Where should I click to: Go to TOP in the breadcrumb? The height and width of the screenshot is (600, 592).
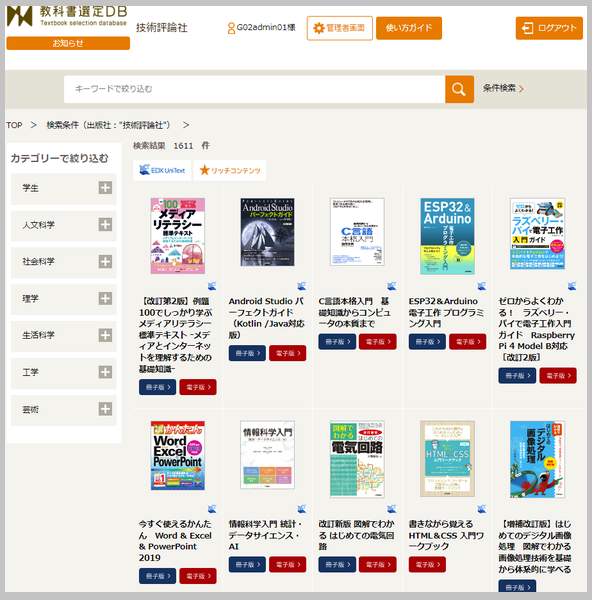(x=14, y=125)
